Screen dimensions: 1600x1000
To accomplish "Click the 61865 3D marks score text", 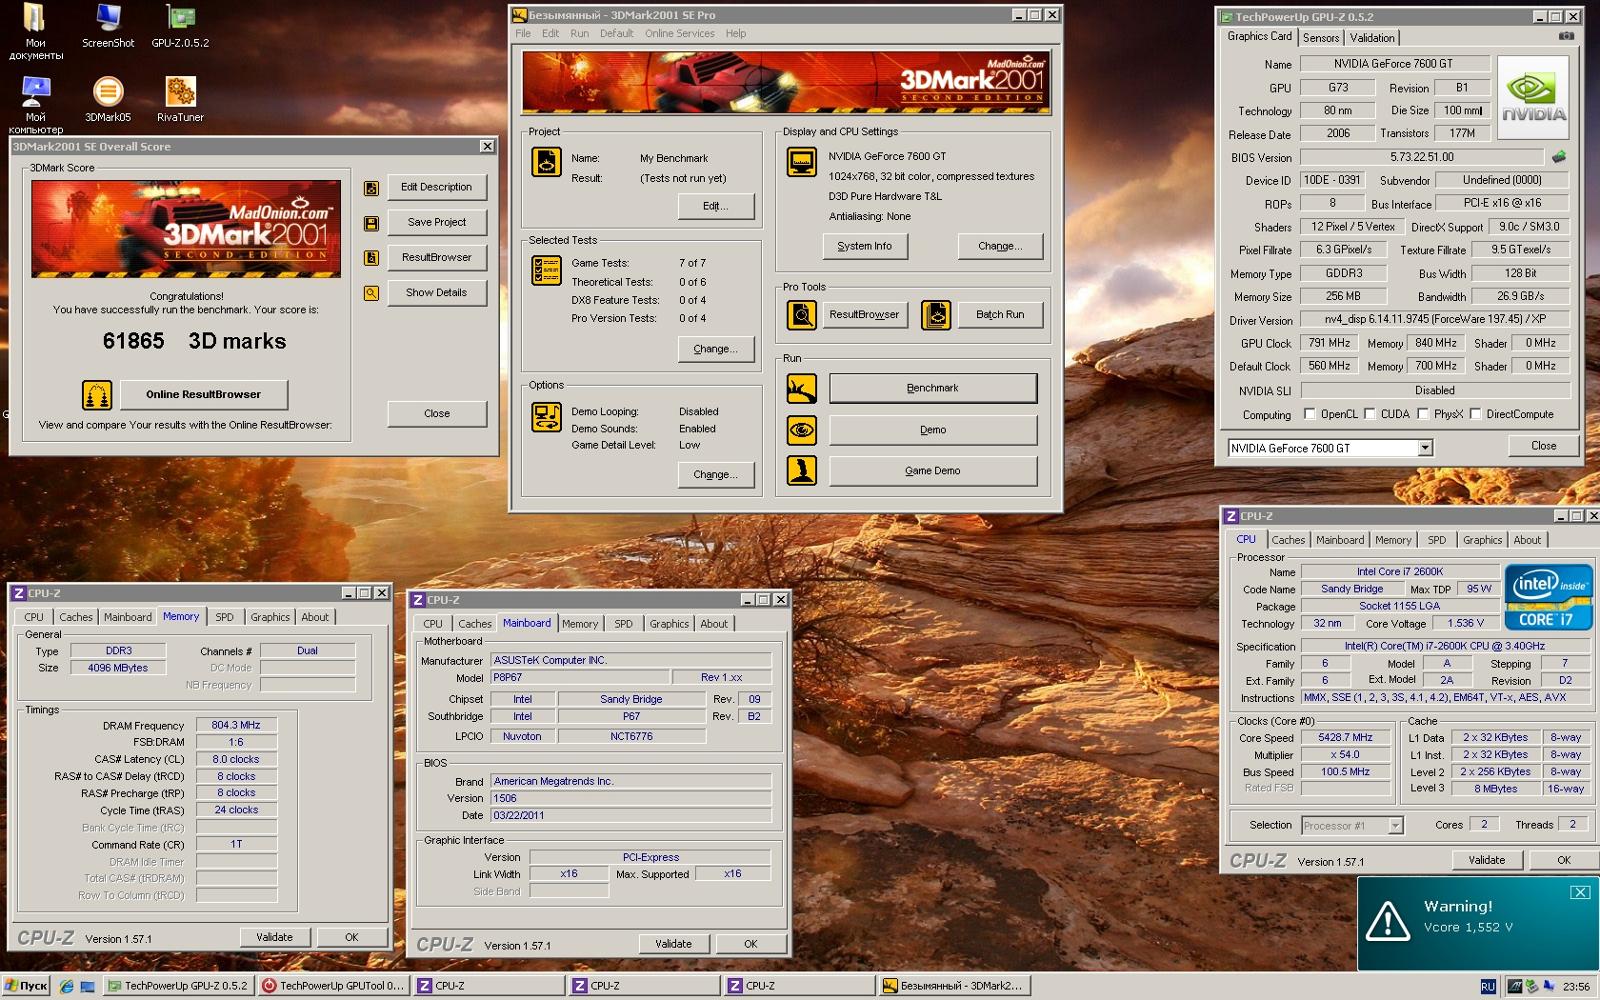I will (194, 342).
